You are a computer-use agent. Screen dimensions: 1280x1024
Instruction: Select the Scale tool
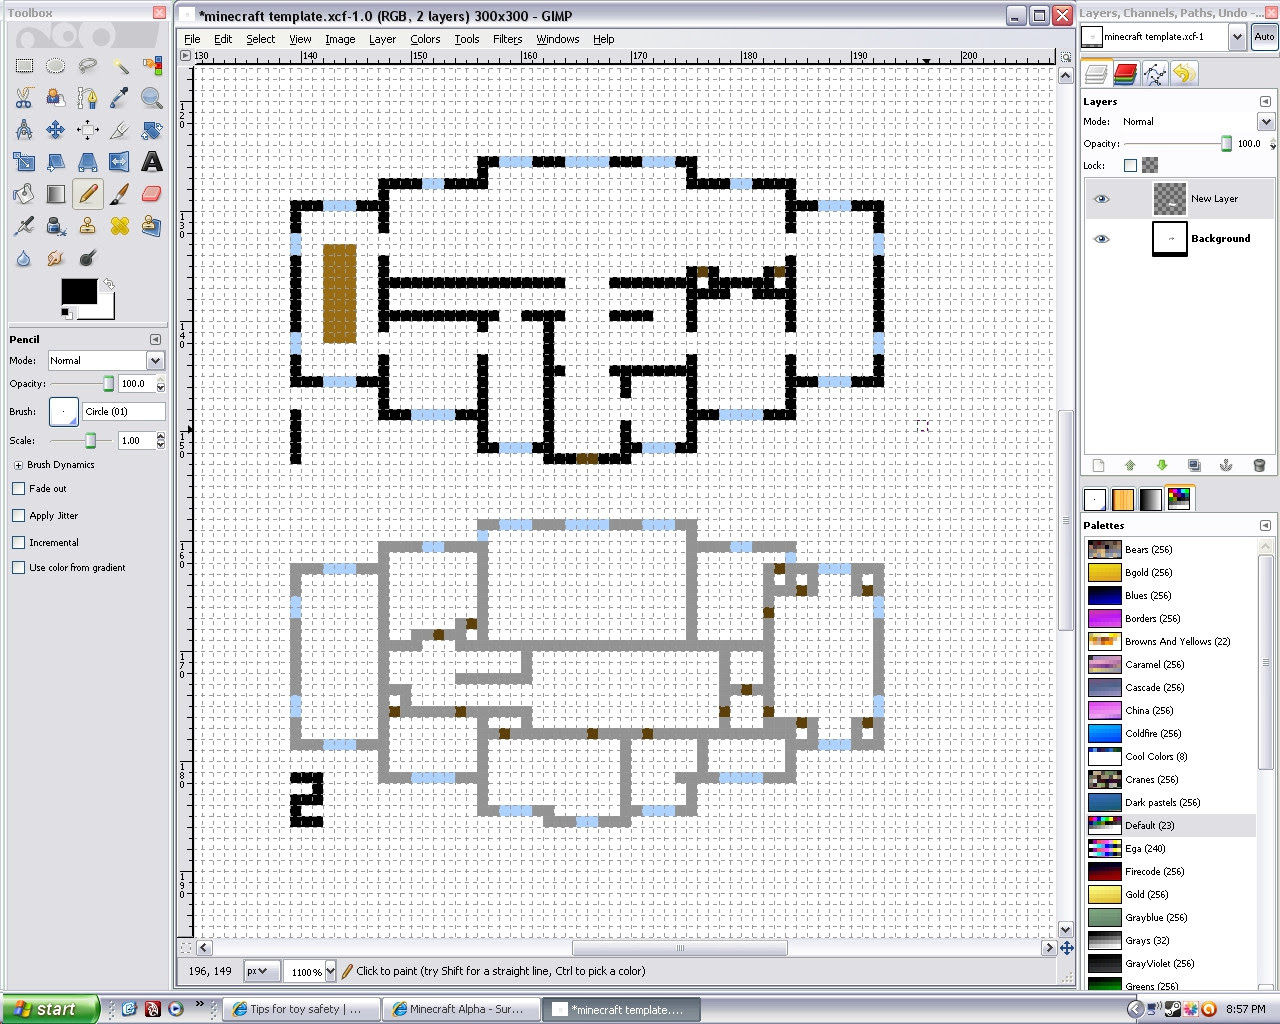tap(24, 162)
